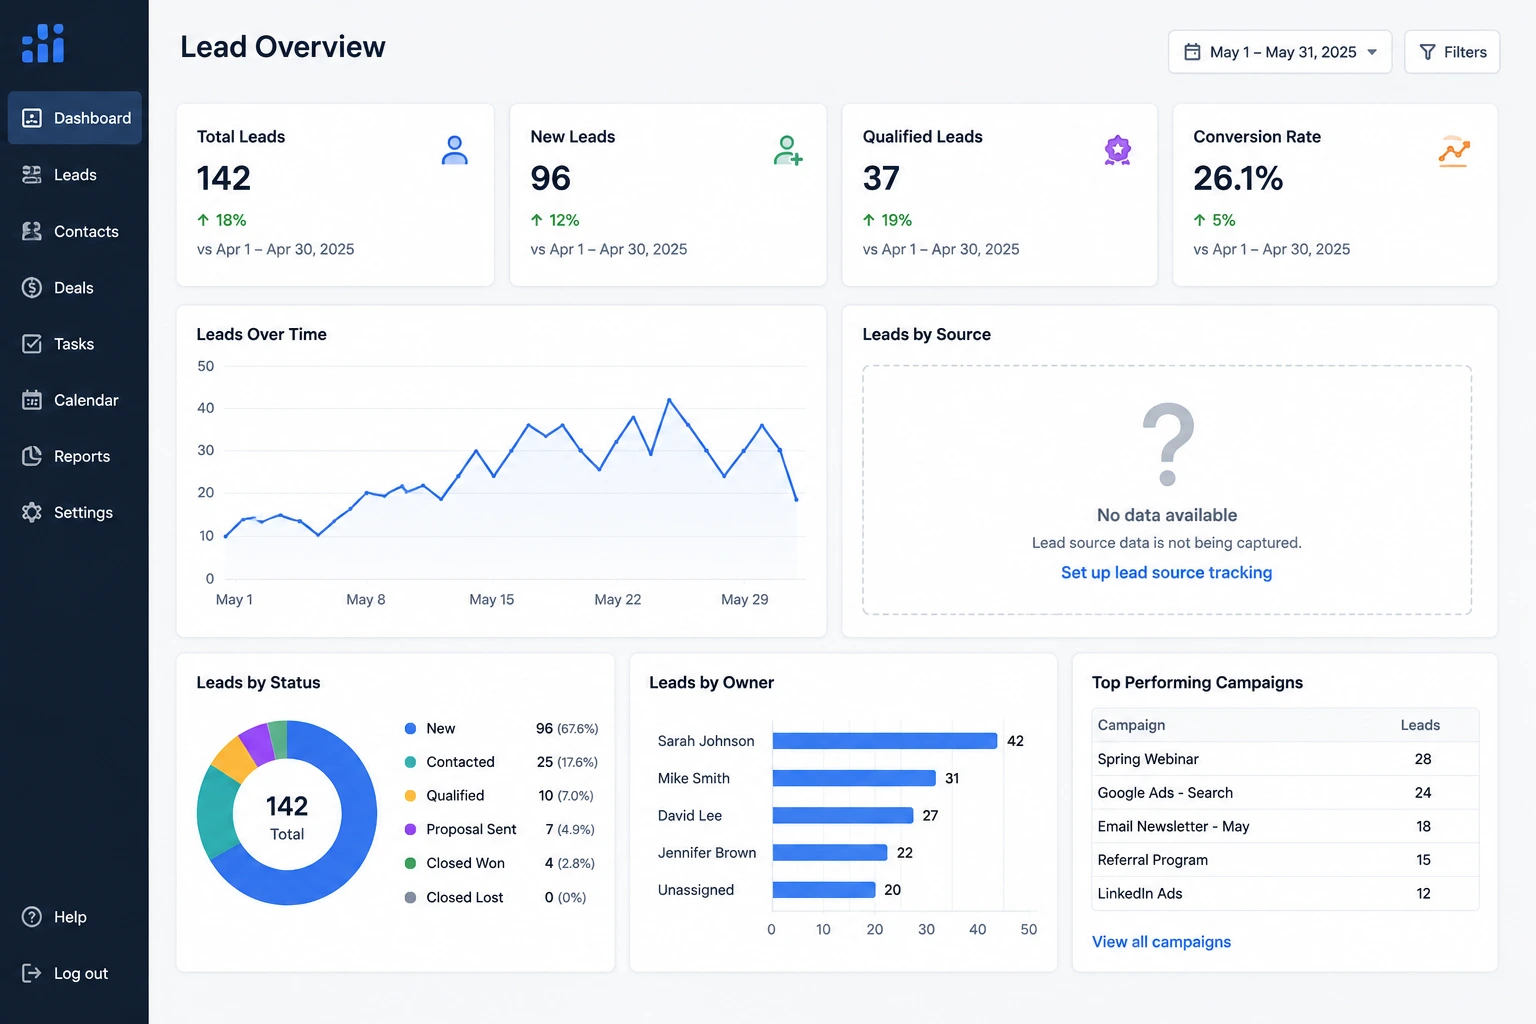Click the Email Newsletter - May row
1536x1024 pixels.
[x=1285, y=826]
